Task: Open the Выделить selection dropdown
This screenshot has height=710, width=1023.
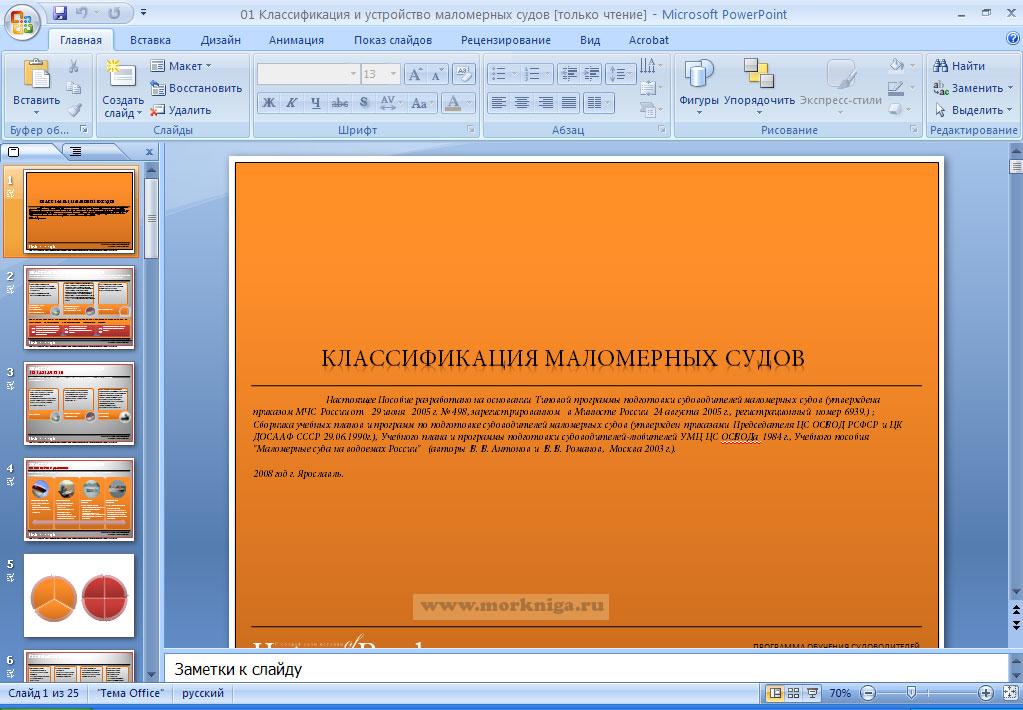Action: coord(975,110)
